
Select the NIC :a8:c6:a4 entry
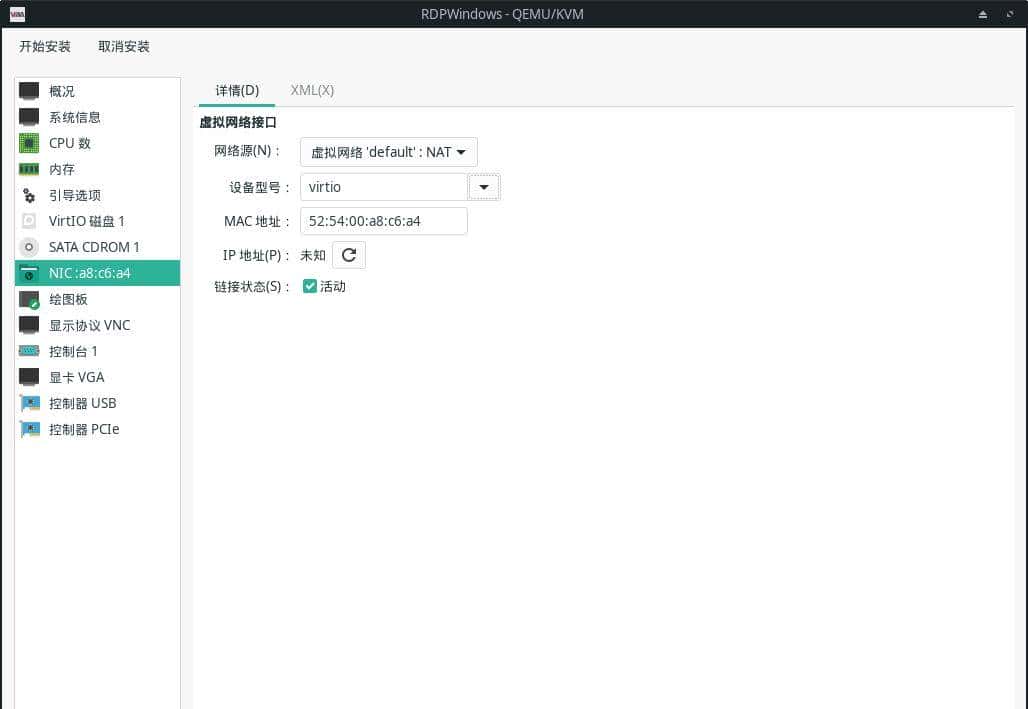pos(94,273)
